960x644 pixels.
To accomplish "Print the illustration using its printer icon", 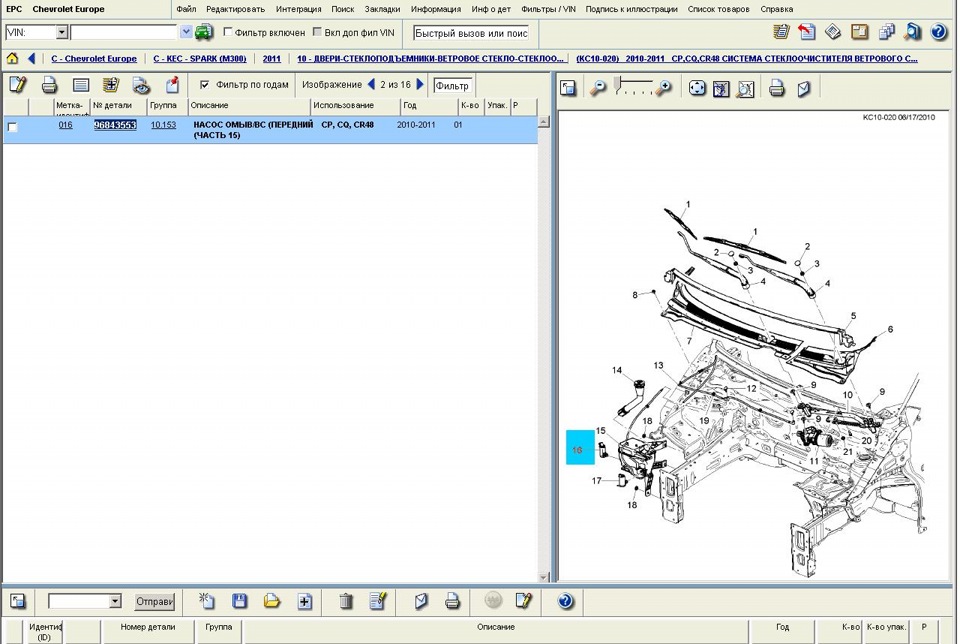I will 776,89.
